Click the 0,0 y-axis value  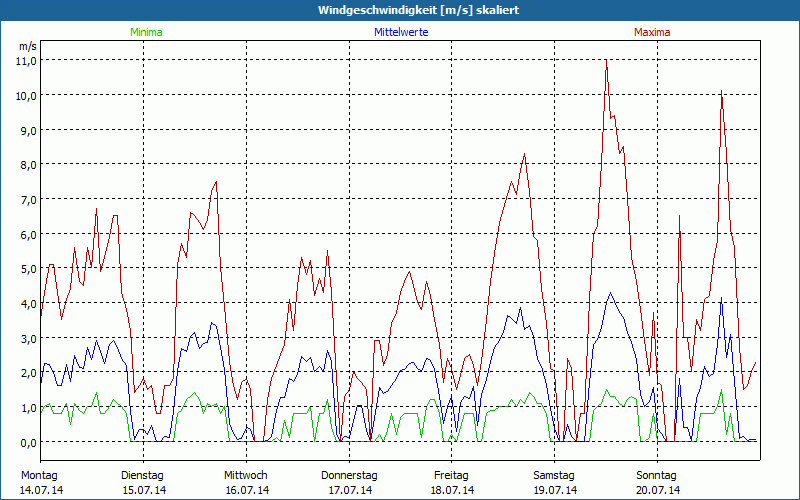click(28, 442)
